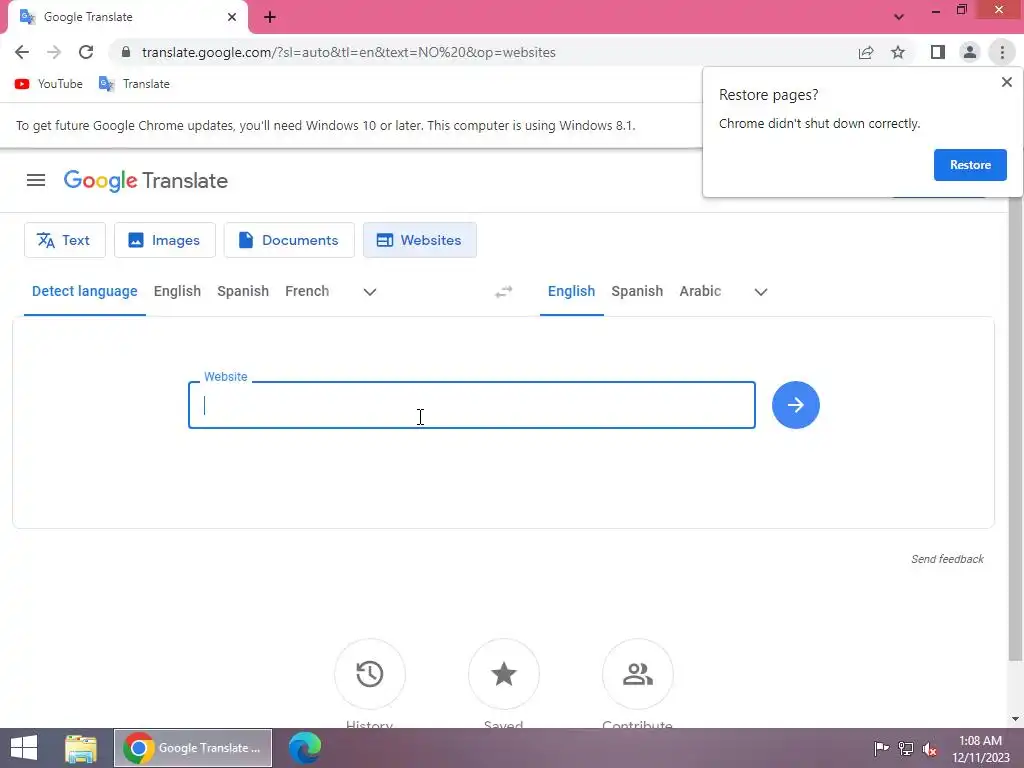Open the tab search chevron
This screenshot has width=1024, height=768.
tap(899, 17)
